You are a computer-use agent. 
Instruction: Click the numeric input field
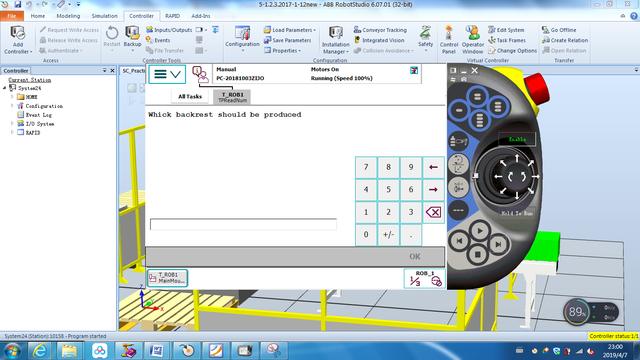(x=243, y=224)
